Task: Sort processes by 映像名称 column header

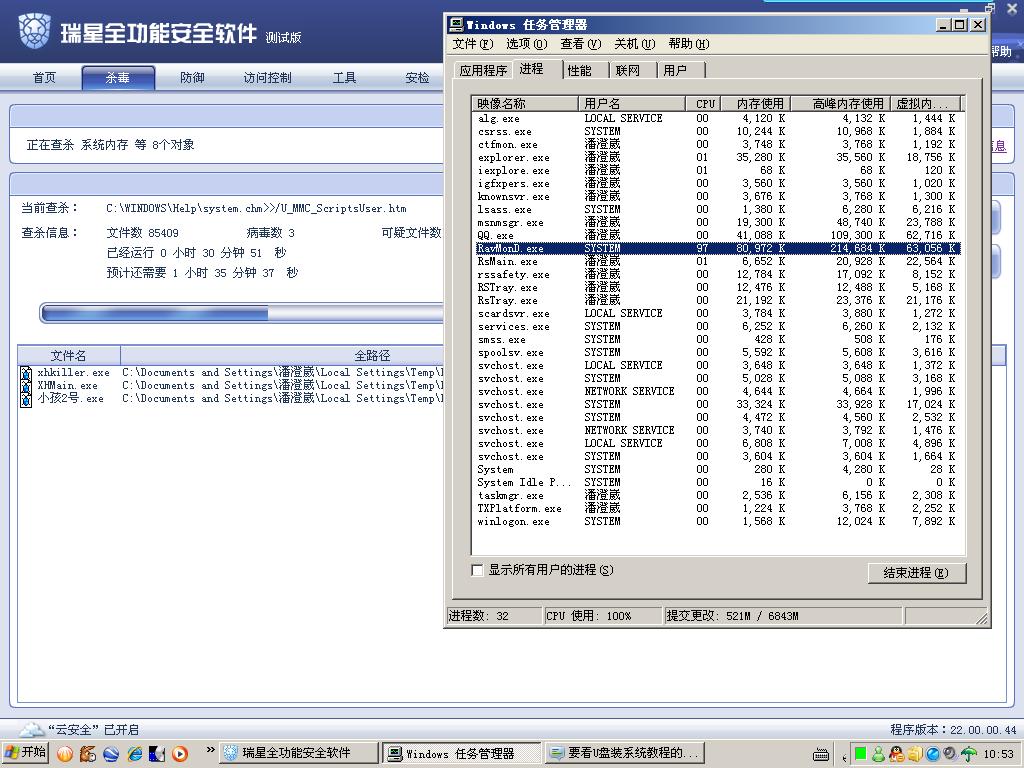Action: click(x=525, y=104)
